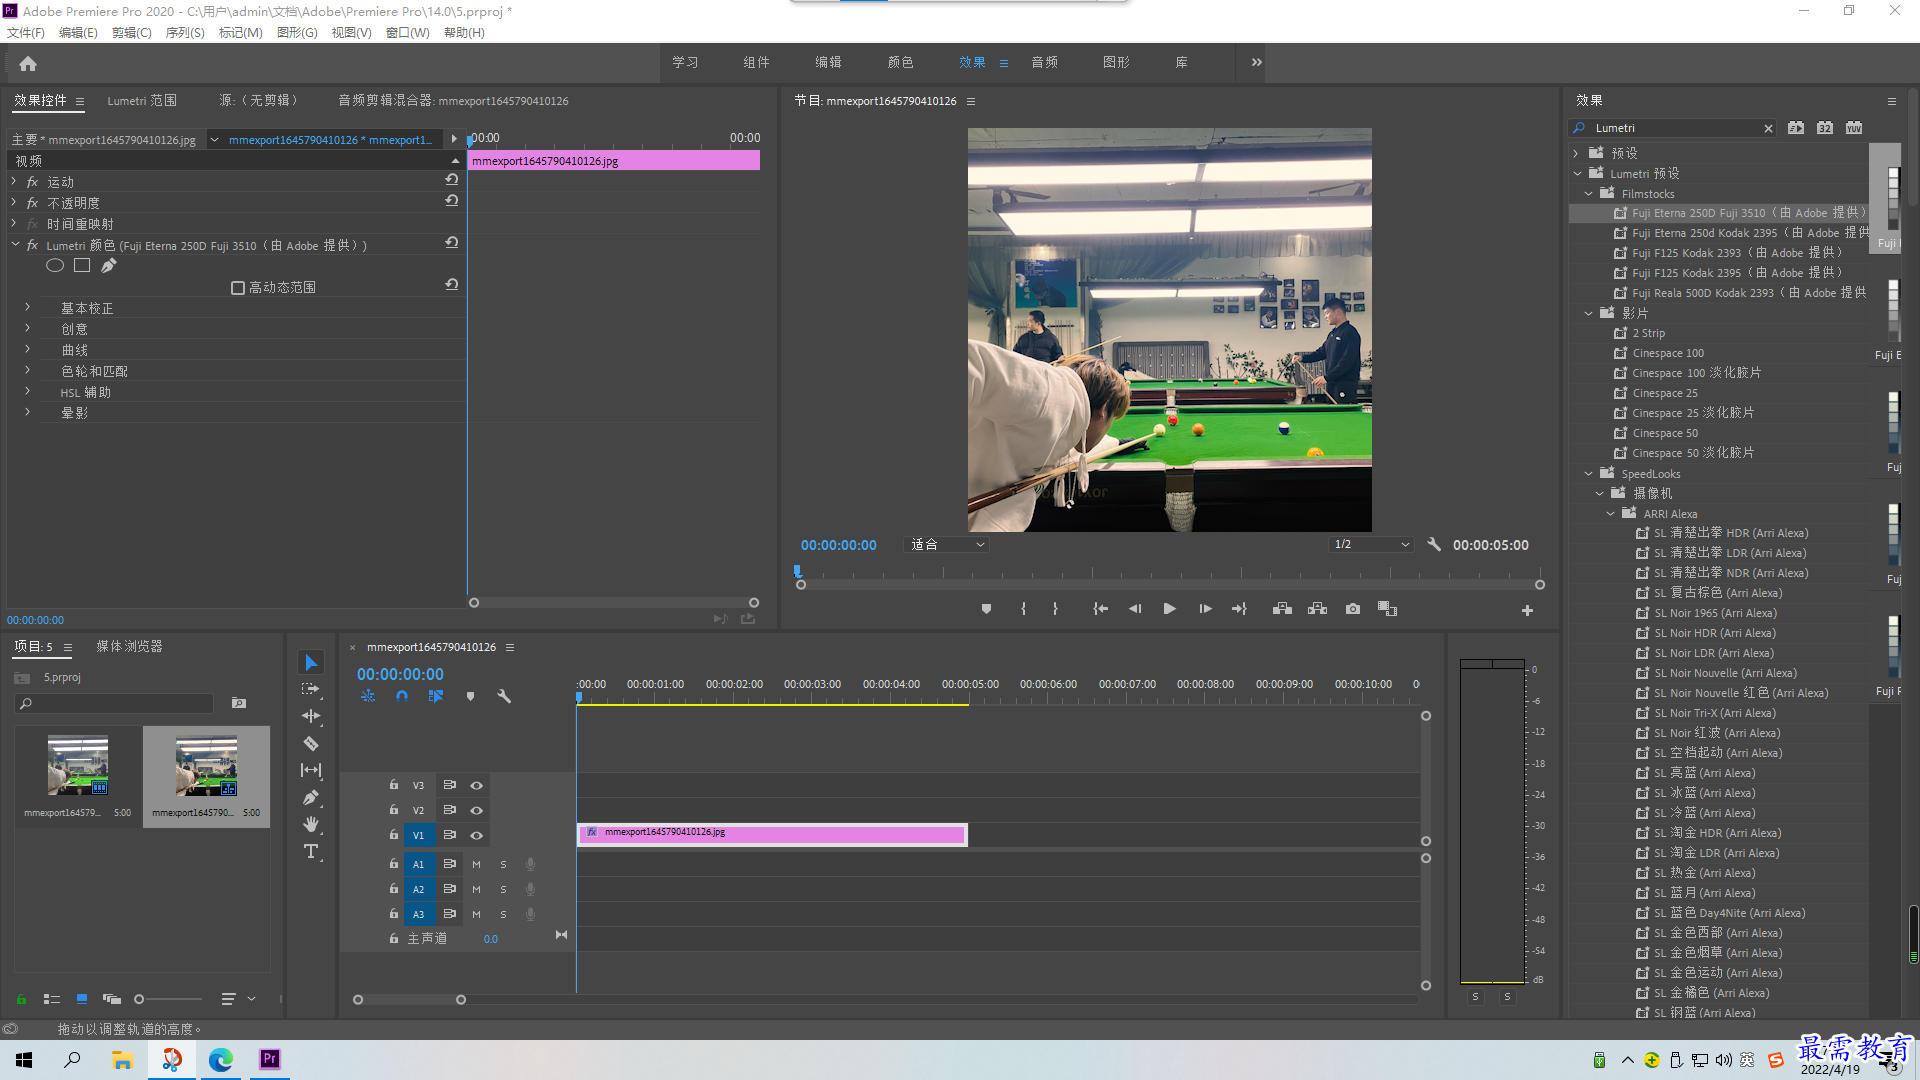Screen dimensions: 1920x1080
Task: Click Export Frame camera icon
Action: (1353, 609)
